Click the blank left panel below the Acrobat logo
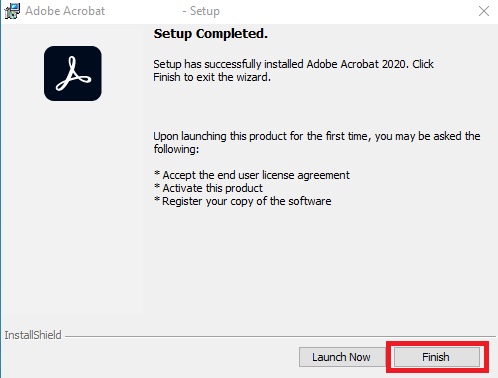Screen dimensions: 498x378 [x=72, y=207]
